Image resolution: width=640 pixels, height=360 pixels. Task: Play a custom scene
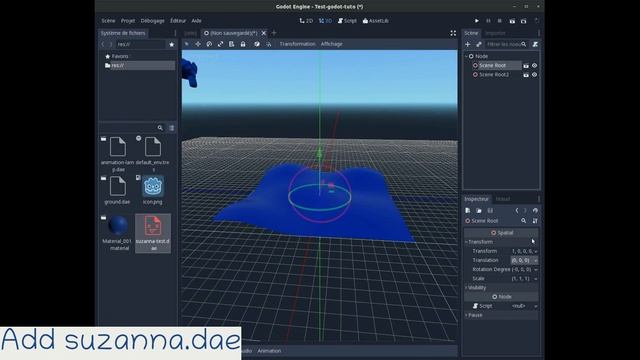point(524,21)
